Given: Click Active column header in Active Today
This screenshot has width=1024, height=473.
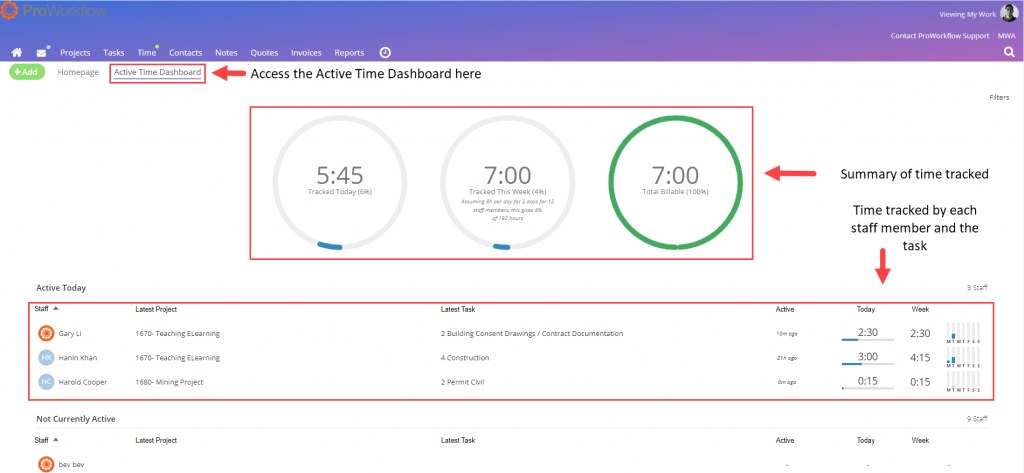Looking at the screenshot, I should [x=785, y=309].
